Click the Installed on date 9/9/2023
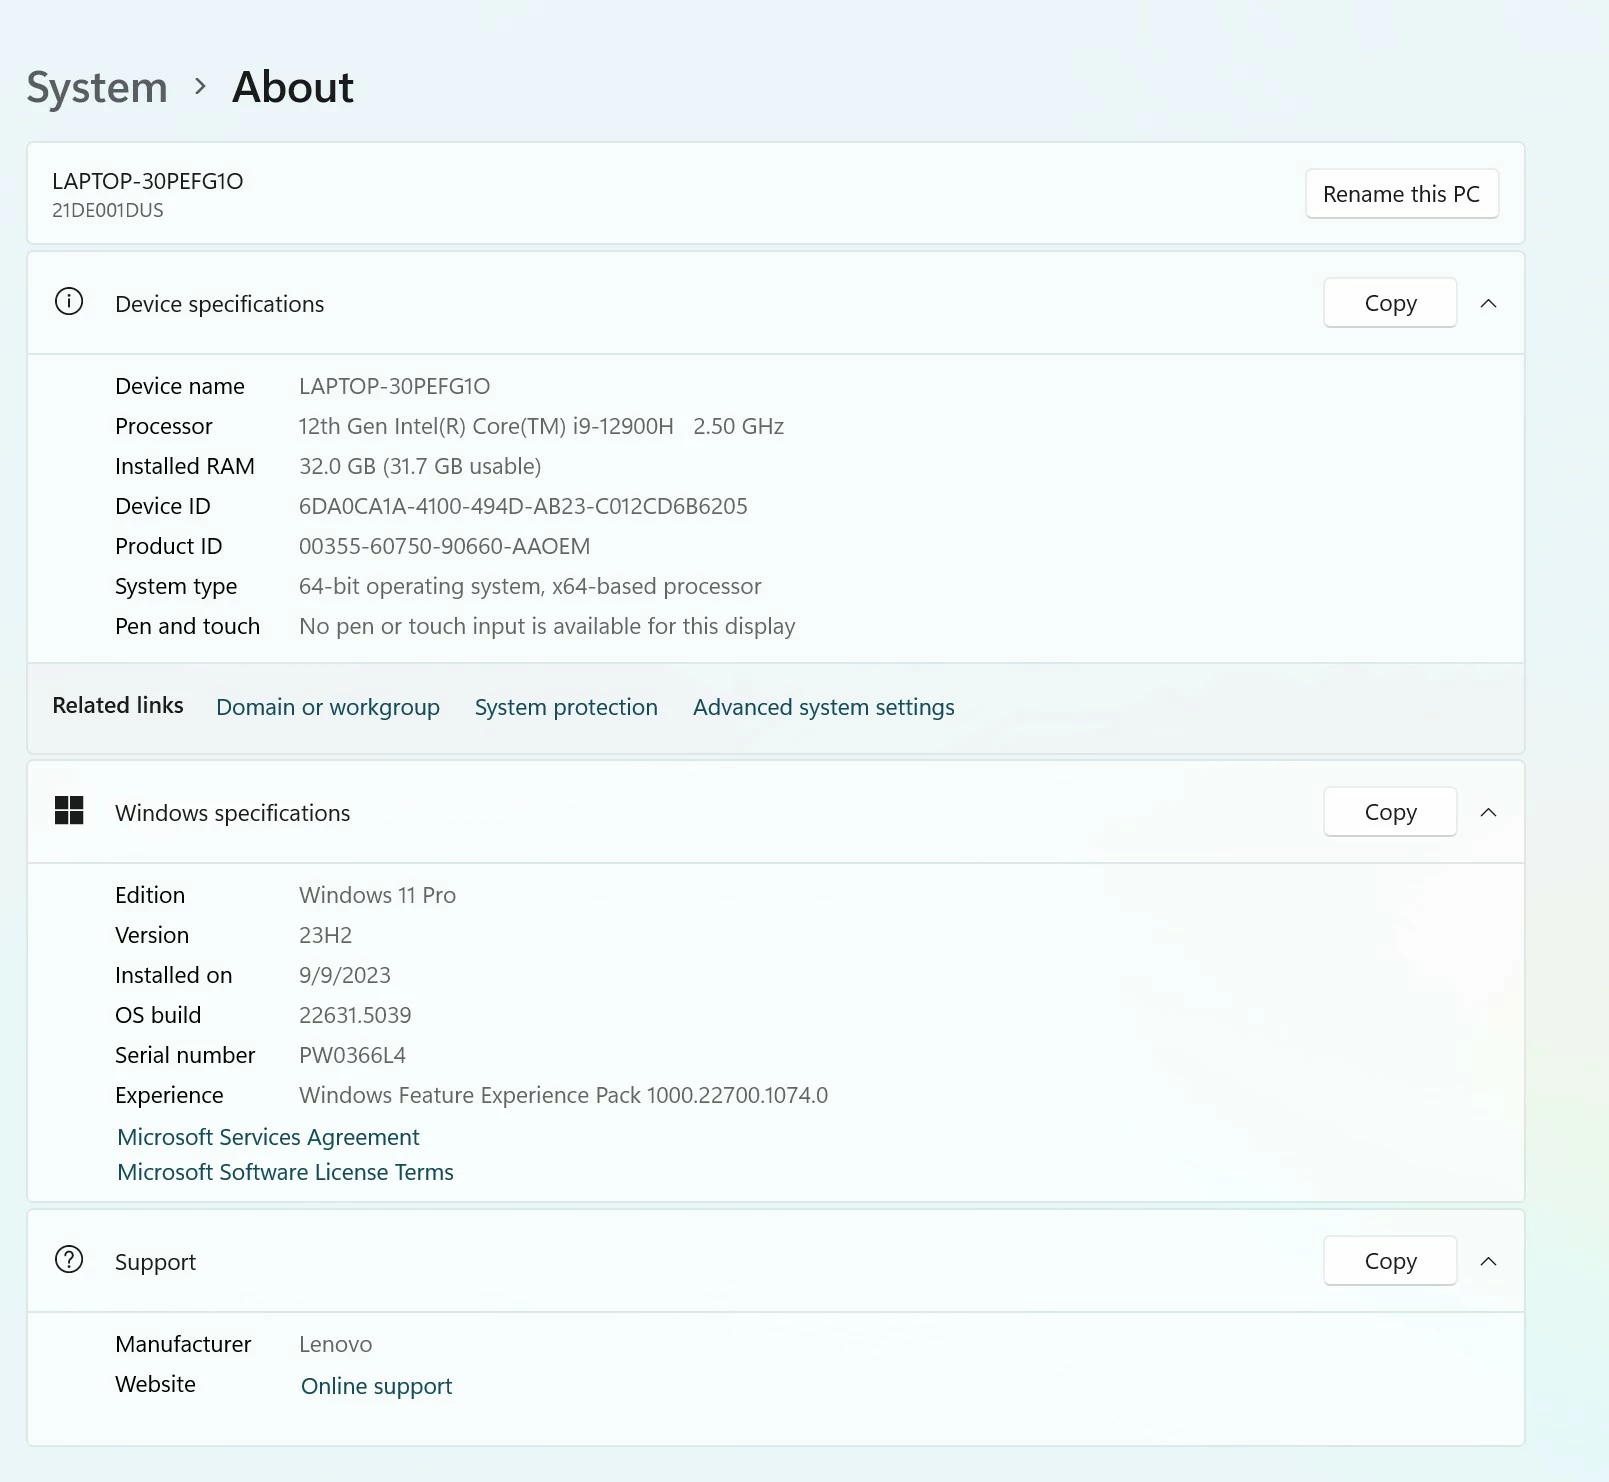Image resolution: width=1609 pixels, height=1482 pixels. (345, 975)
